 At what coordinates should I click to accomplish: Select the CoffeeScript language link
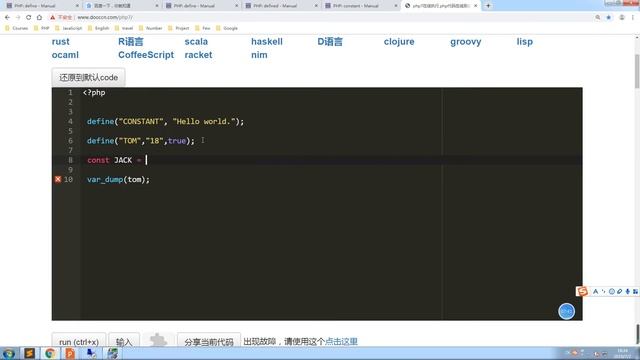146,55
